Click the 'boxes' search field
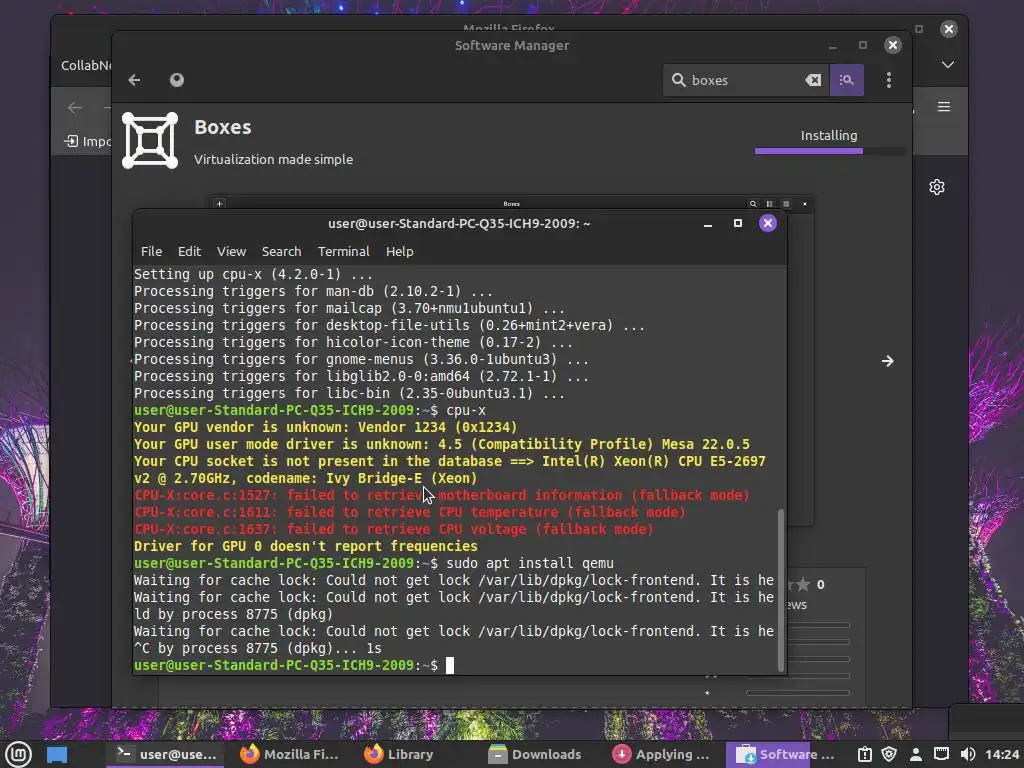The image size is (1024, 768). tap(744, 80)
